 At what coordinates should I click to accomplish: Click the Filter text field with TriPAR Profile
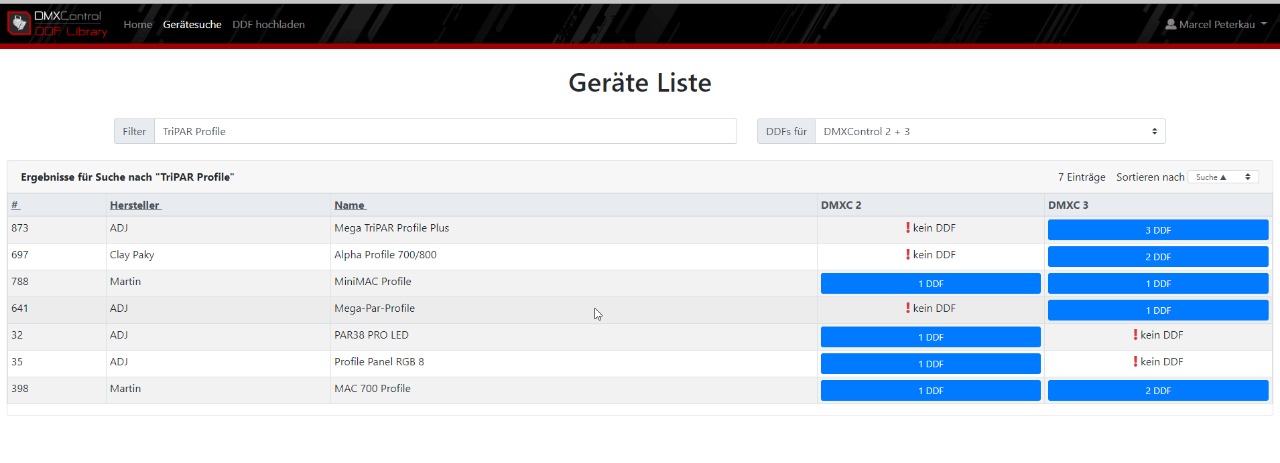click(444, 131)
